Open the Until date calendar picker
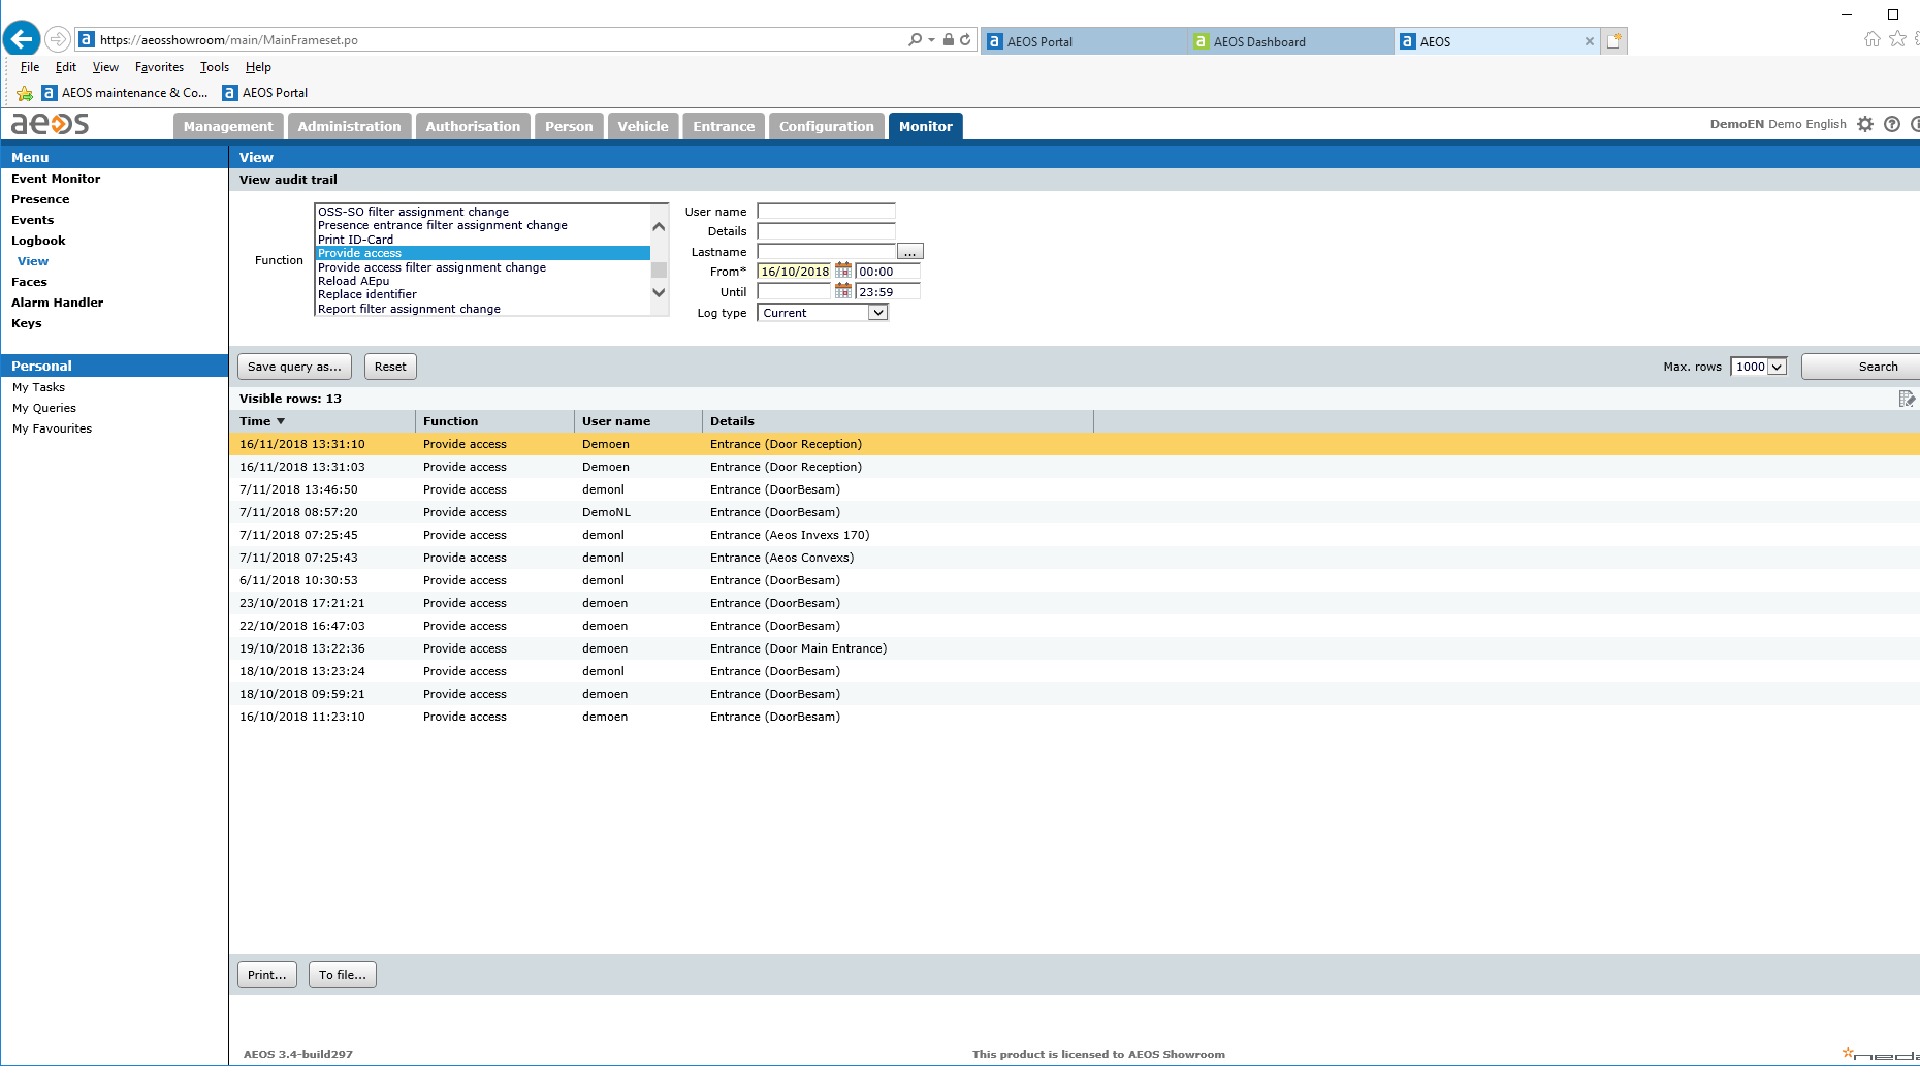 pyautogui.click(x=843, y=291)
